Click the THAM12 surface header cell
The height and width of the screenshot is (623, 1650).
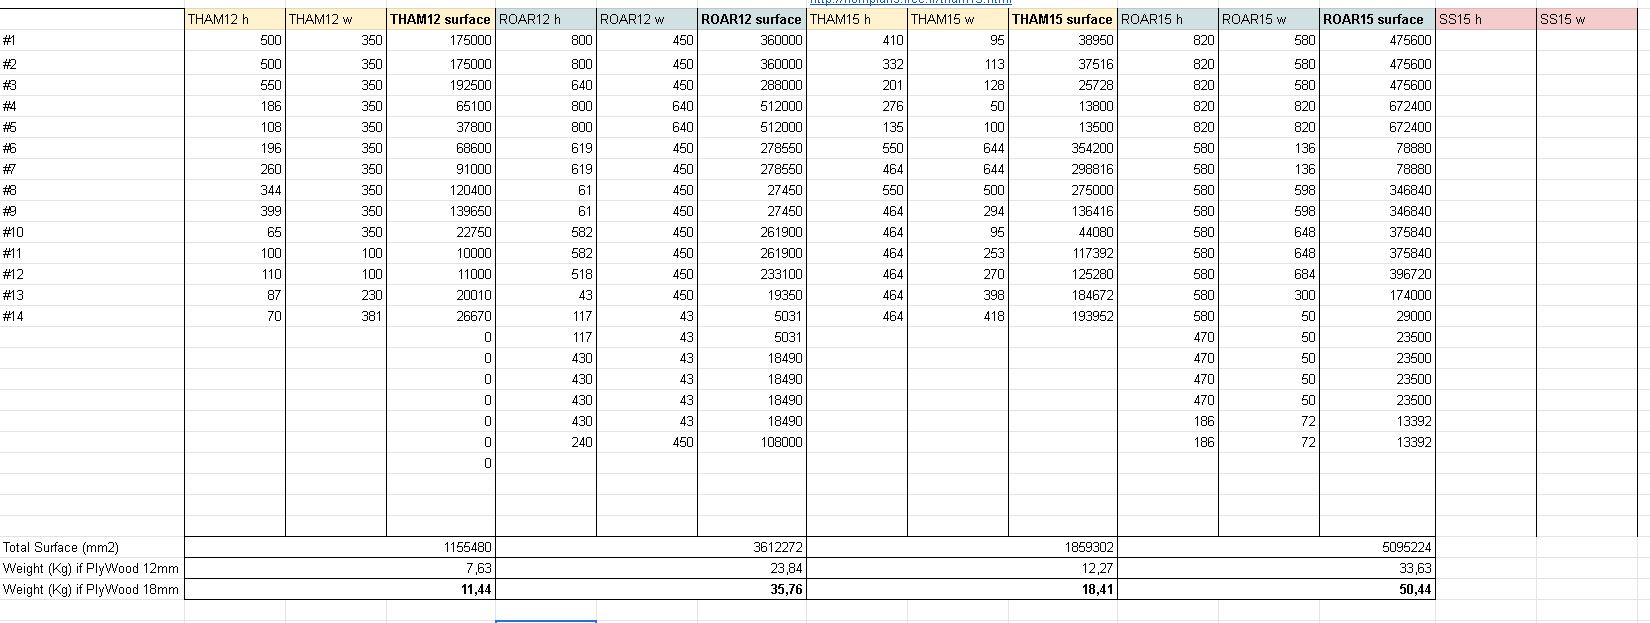[441, 19]
